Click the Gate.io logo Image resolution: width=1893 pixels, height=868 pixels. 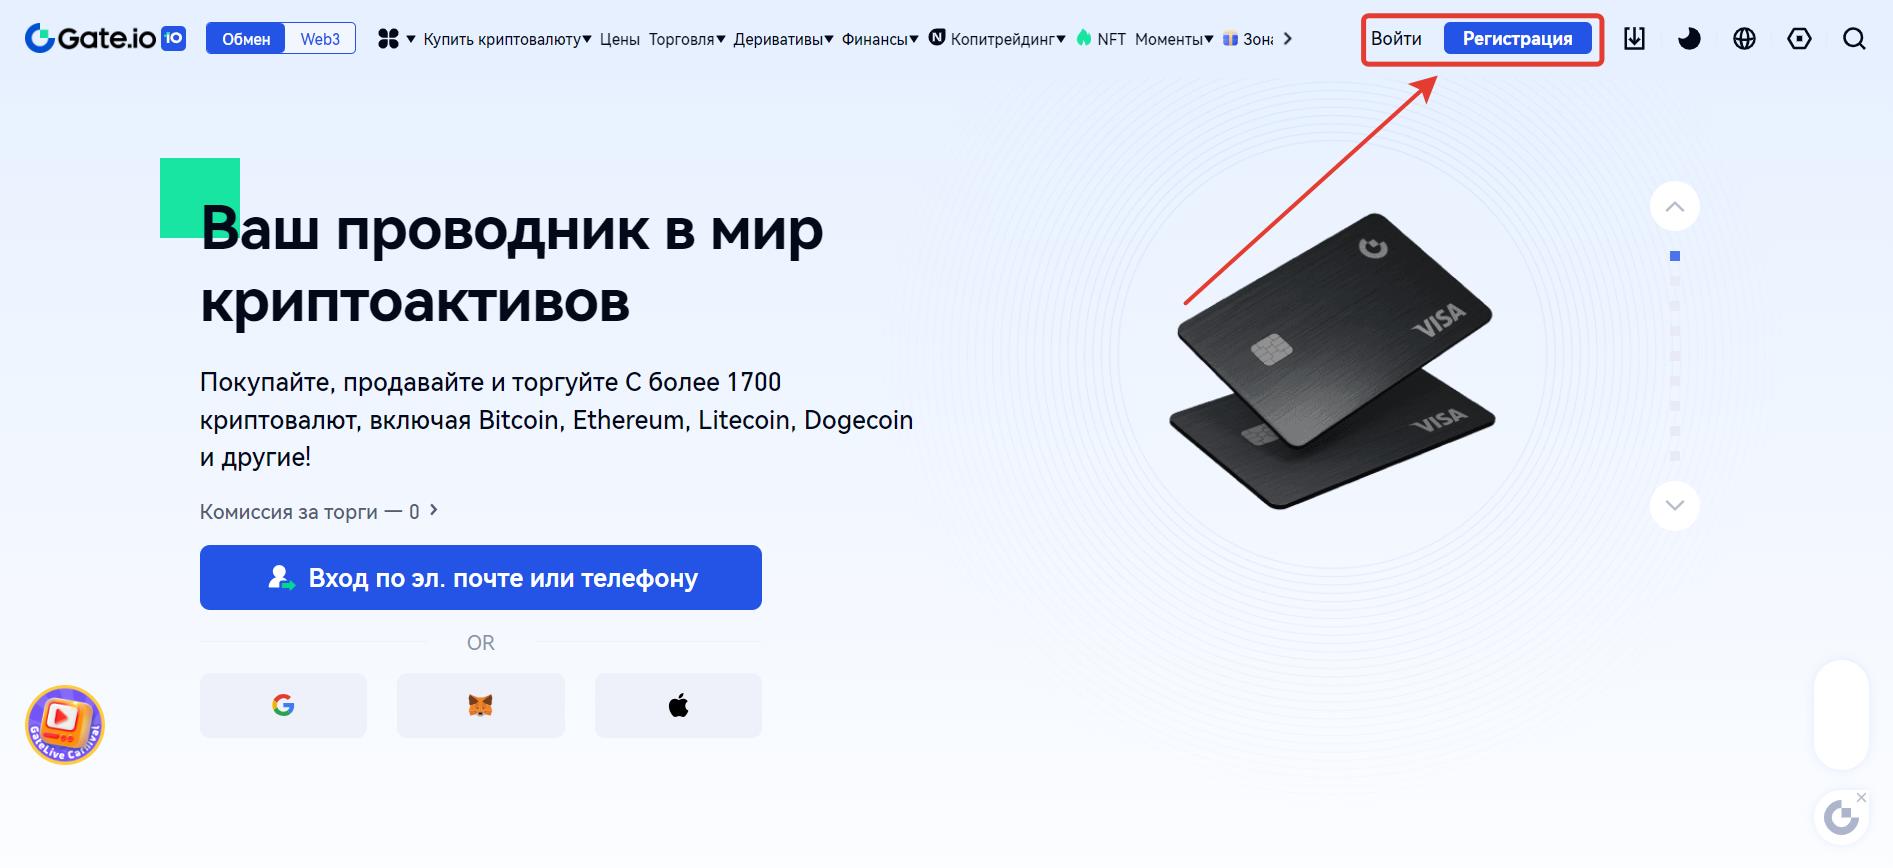tap(105, 39)
